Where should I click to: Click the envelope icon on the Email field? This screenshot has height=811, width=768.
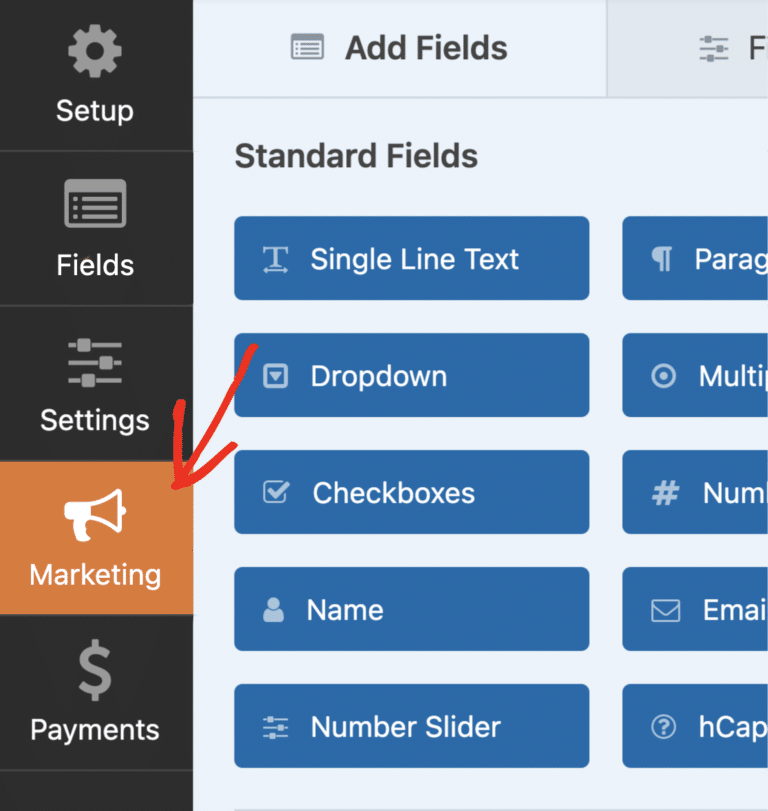pos(665,609)
